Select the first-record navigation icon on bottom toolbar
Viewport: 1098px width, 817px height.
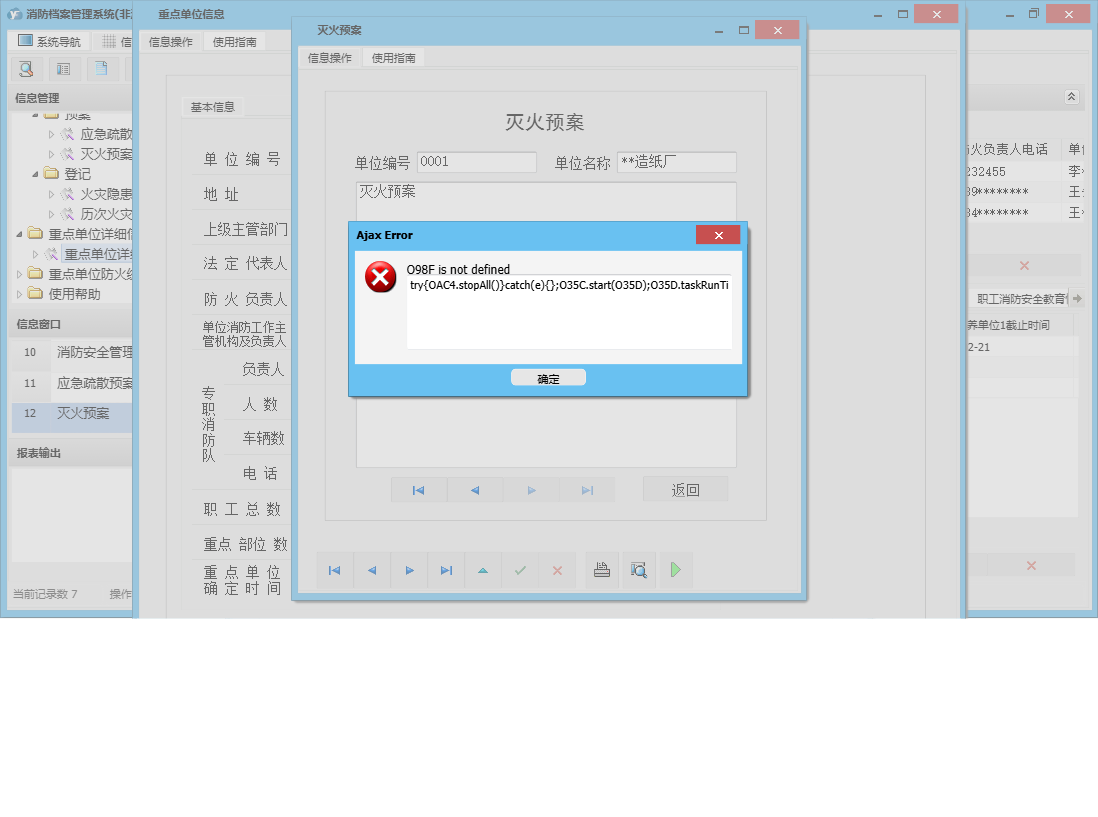pyautogui.click(x=335, y=570)
